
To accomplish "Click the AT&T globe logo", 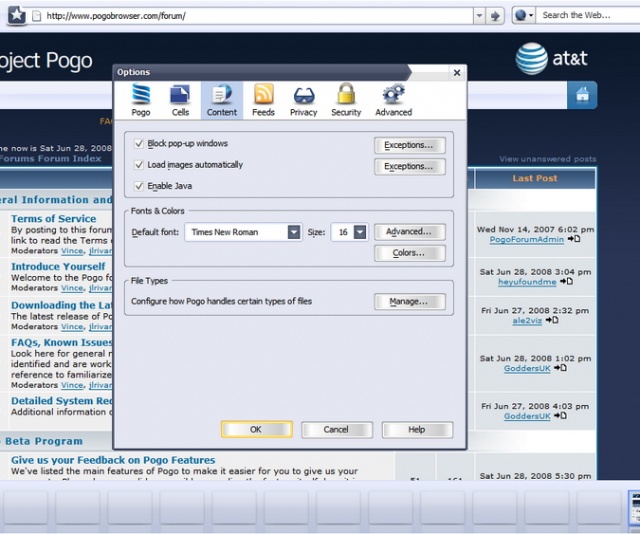I will click(x=531, y=59).
